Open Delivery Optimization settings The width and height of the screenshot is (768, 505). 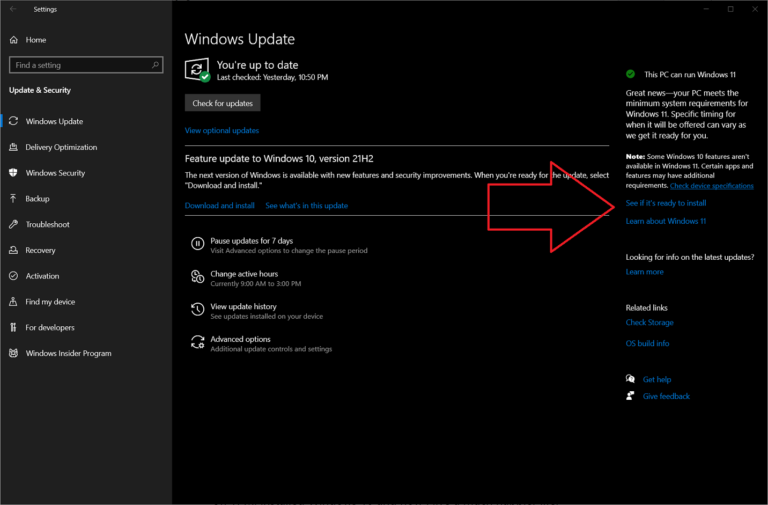tap(61, 147)
